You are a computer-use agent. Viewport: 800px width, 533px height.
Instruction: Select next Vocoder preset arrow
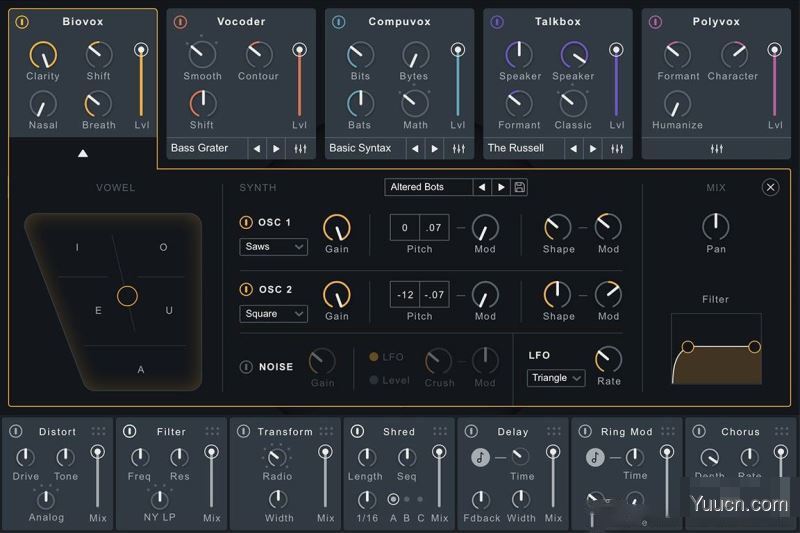pos(276,148)
